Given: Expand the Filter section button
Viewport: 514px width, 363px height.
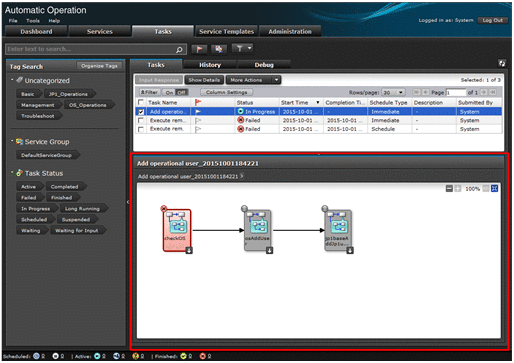Looking at the screenshot, I should coord(149,92).
